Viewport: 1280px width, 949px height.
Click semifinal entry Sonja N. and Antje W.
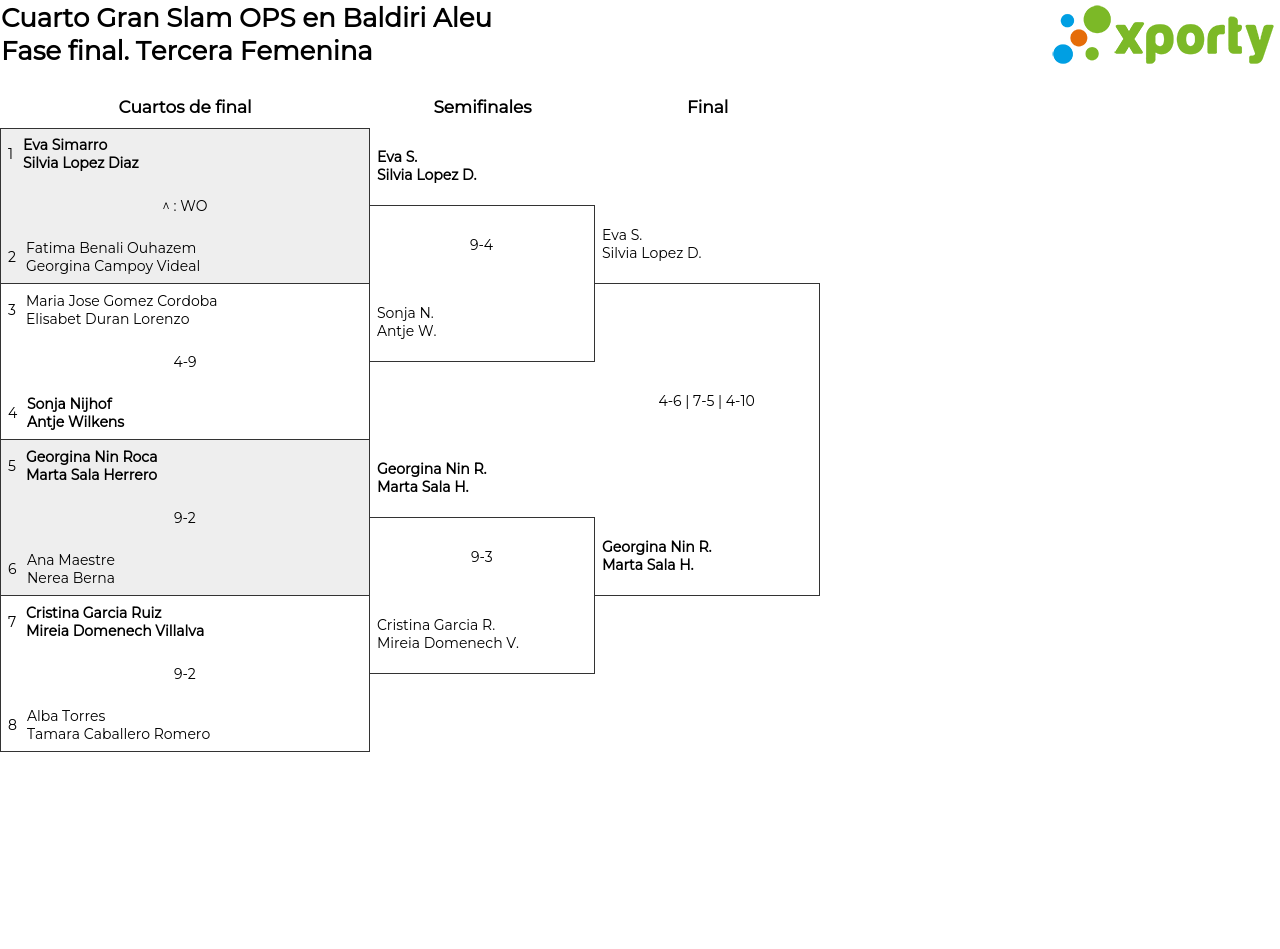[407, 322]
